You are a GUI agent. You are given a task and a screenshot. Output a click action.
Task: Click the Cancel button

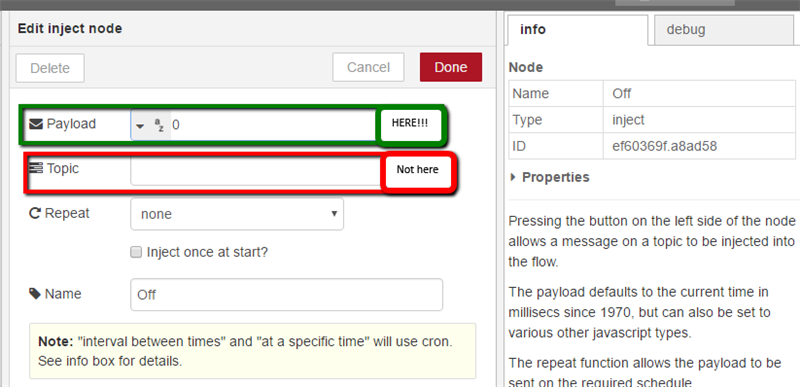pos(368,67)
